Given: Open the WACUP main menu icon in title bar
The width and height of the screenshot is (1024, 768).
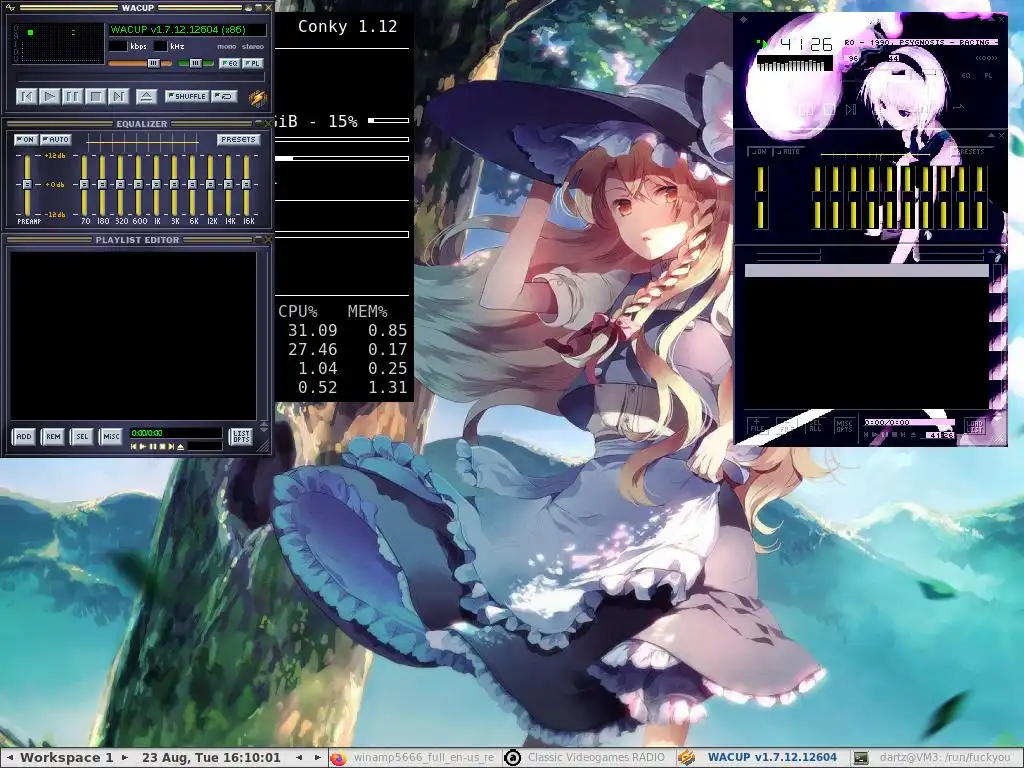Looking at the screenshot, I should [x=10, y=8].
